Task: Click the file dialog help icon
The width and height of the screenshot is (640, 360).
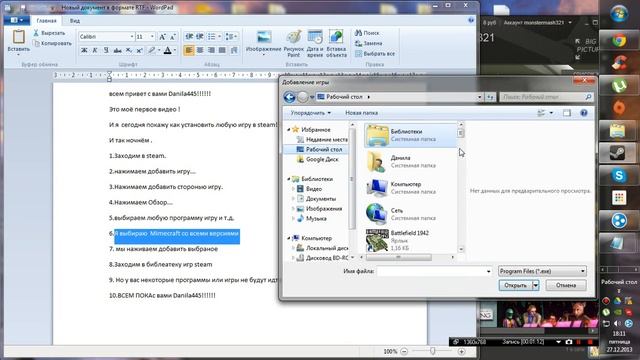Action: click(584, 113)
